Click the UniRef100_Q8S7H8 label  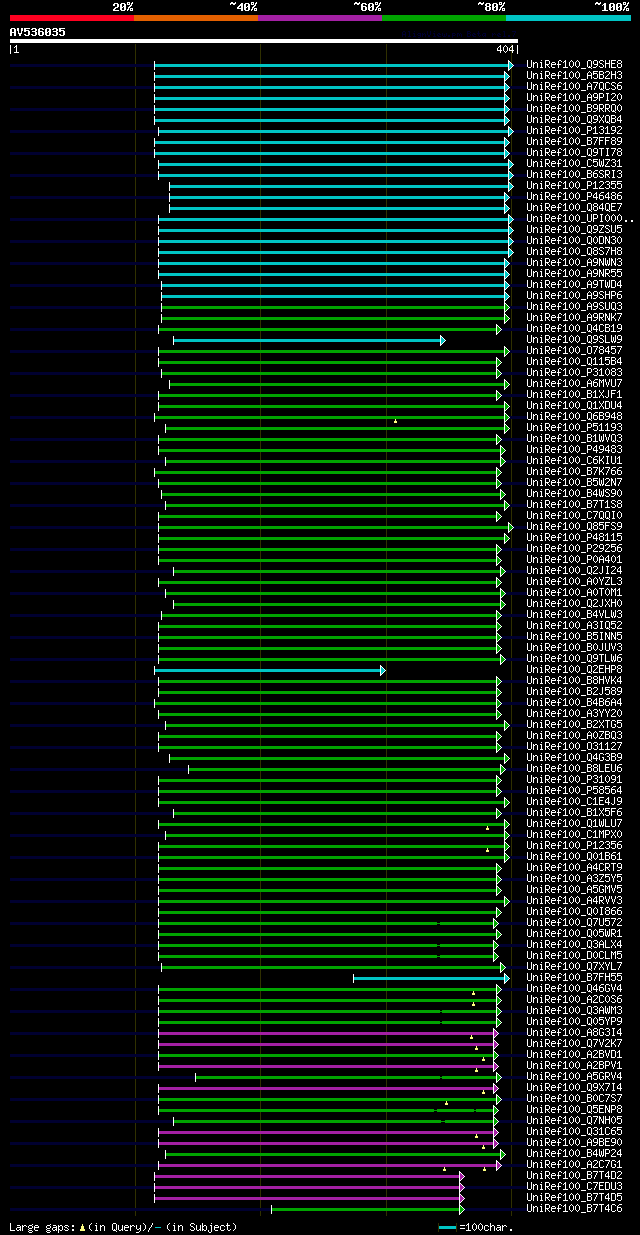coord(574,251)
